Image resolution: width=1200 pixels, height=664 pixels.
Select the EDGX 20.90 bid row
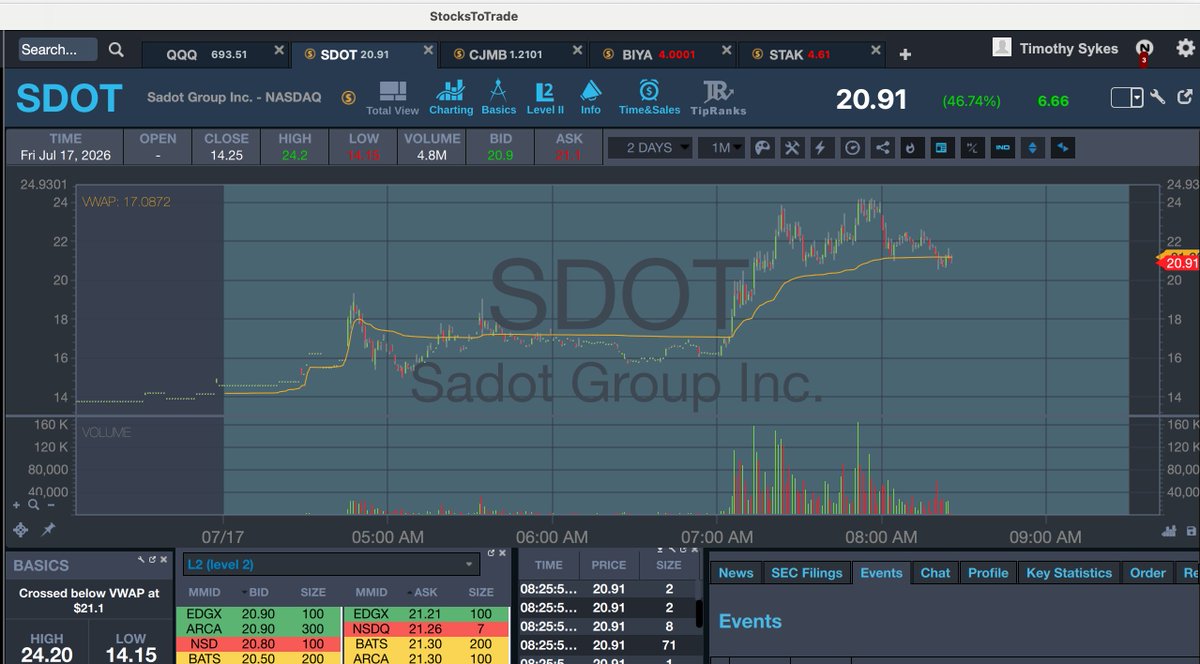258,612
